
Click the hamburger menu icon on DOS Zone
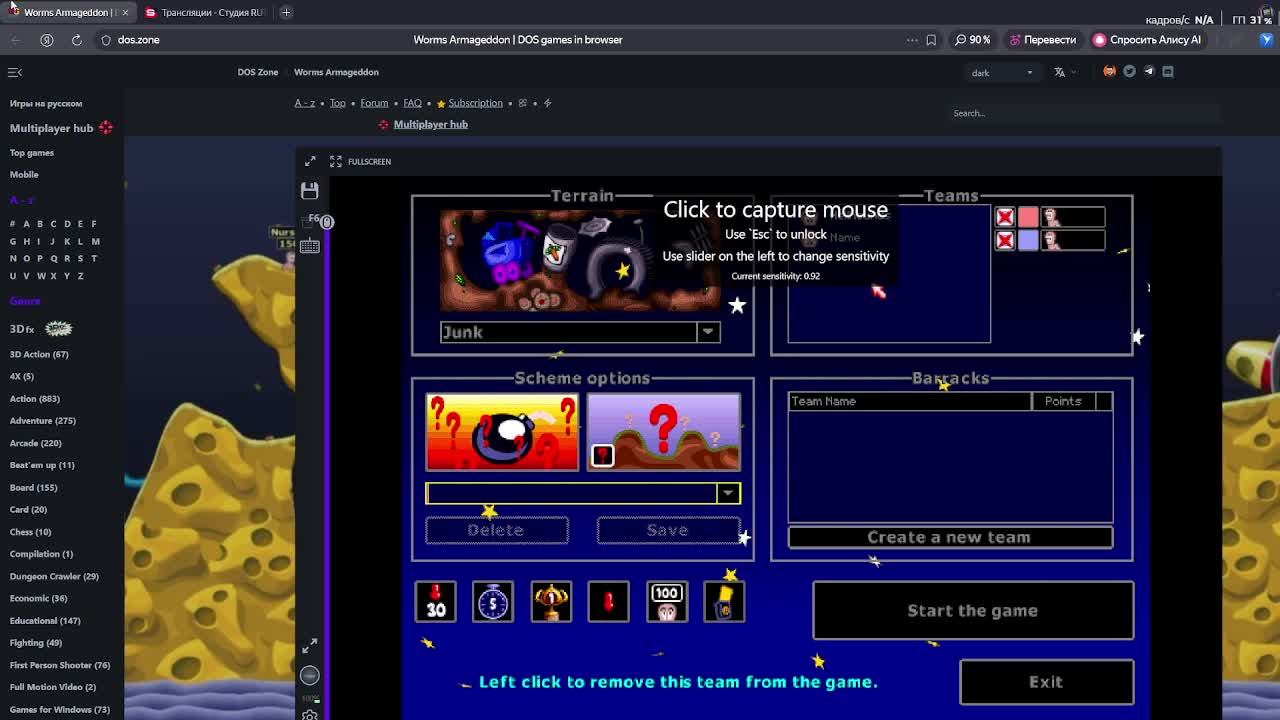[15, 72]
